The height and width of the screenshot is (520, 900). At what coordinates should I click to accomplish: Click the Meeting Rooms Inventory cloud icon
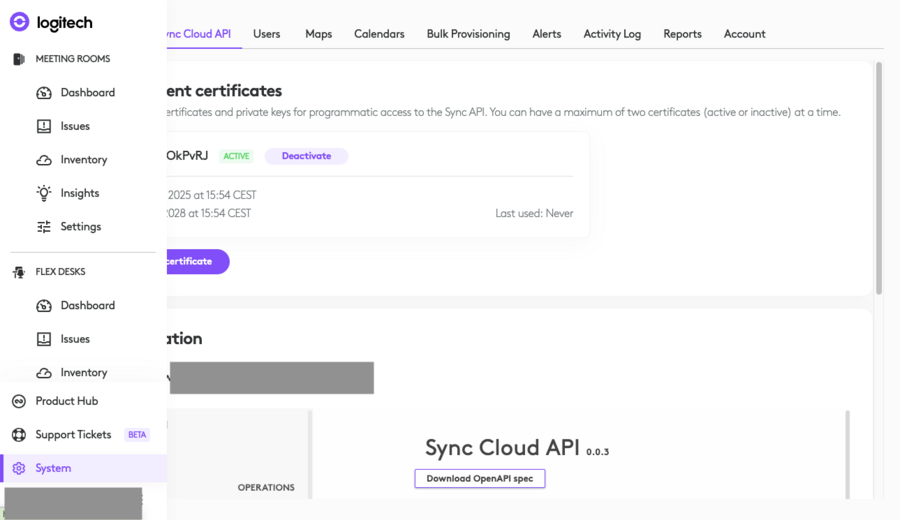click(44, 160)
